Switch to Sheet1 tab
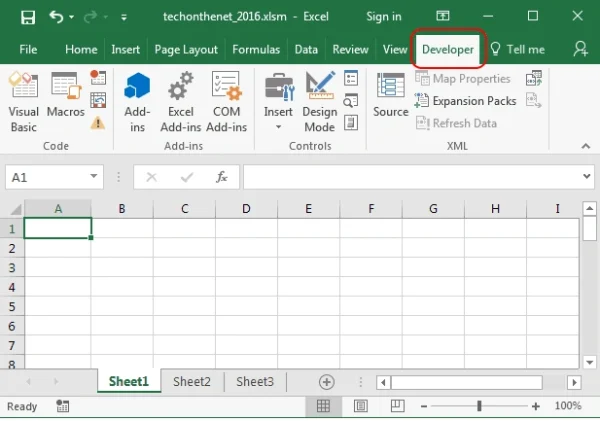 click(x=129, y=381)
